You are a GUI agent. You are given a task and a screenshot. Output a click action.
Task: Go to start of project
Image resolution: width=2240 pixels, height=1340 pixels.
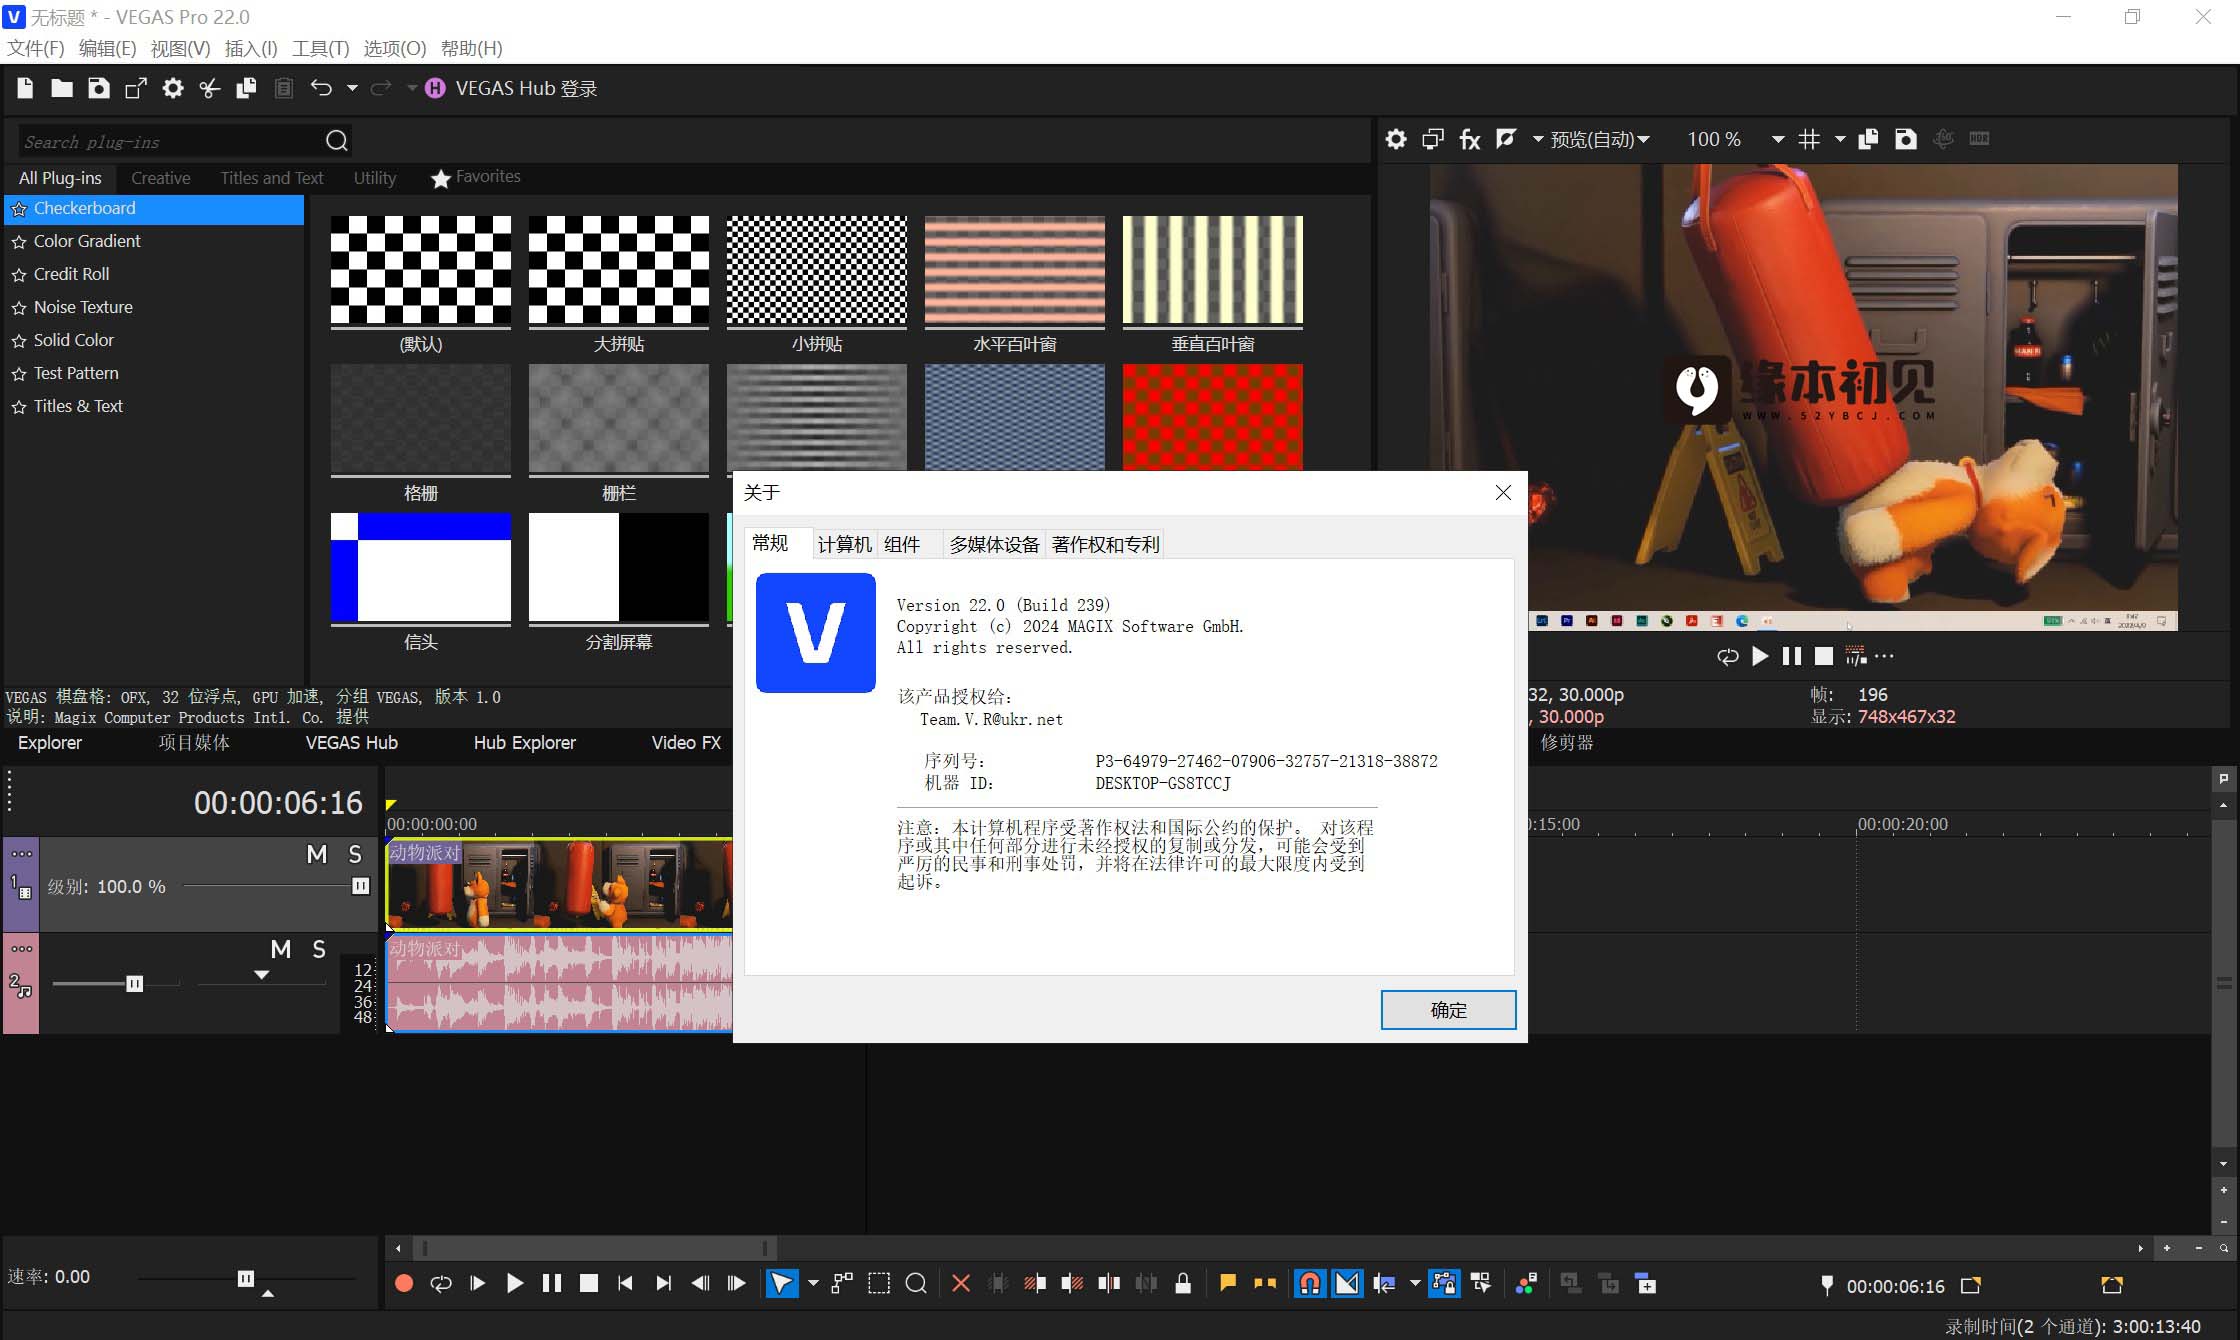pyautogui.click(x=625, y=1283)
